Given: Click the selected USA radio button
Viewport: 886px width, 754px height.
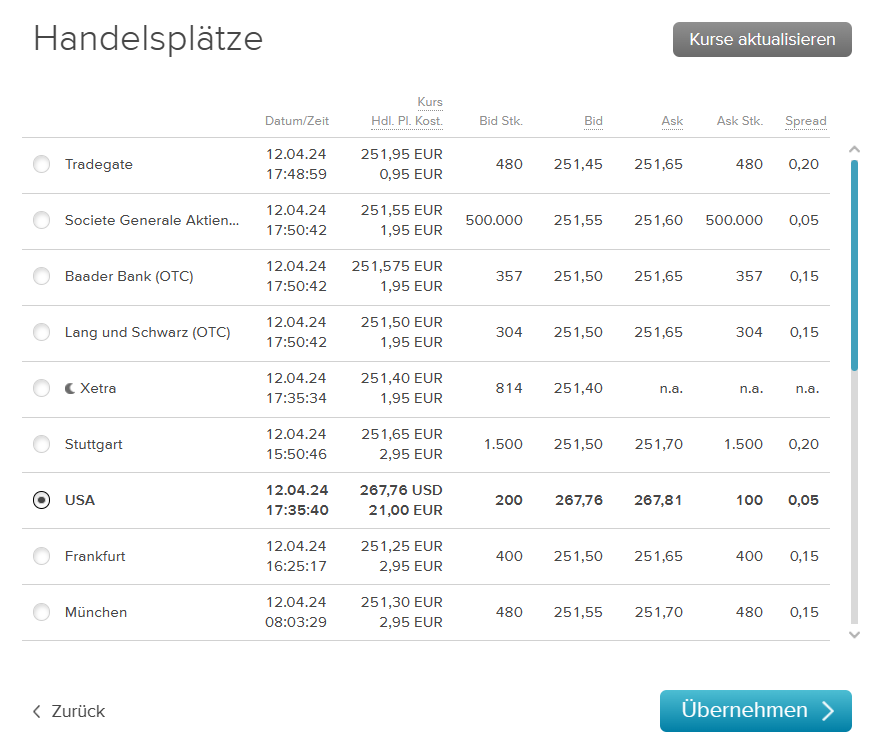Looking at the screenshot, I should (41, 500).
